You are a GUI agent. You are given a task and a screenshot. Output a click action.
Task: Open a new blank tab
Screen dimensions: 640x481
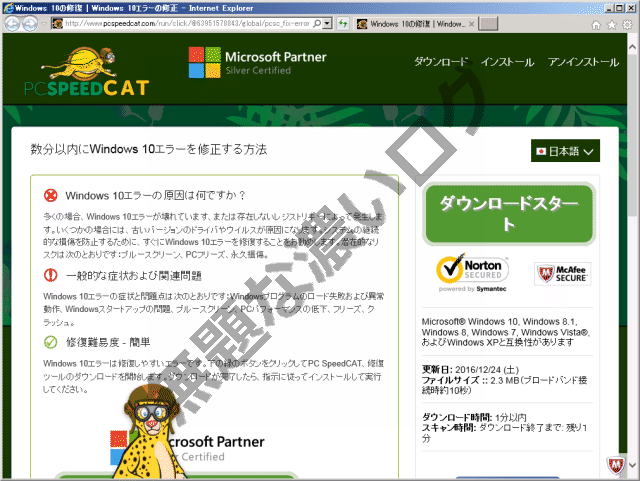488,24
